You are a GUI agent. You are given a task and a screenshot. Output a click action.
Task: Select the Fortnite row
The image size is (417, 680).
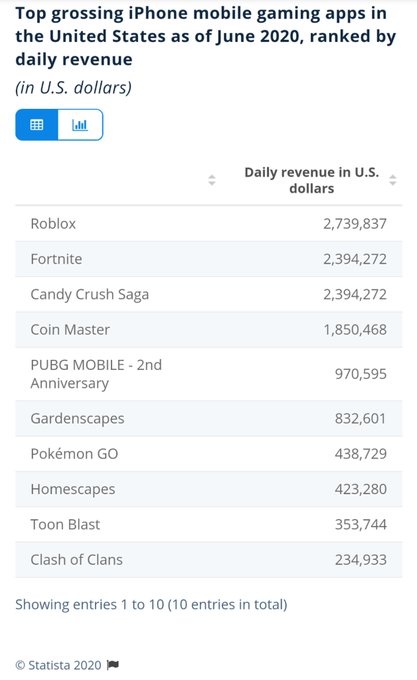(x=208, y=259)
